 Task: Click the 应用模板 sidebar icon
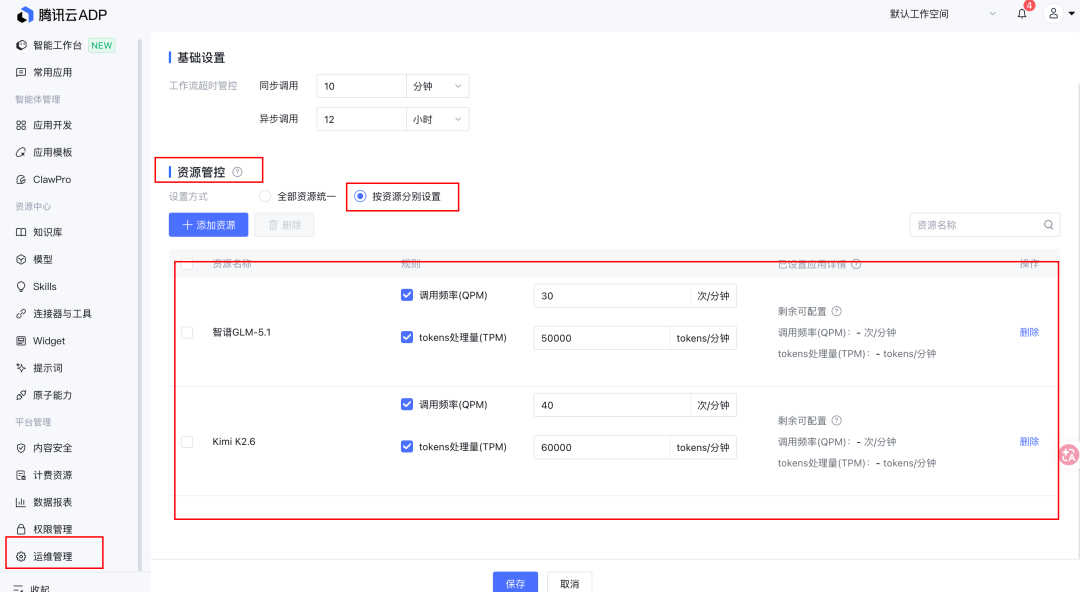21,152
